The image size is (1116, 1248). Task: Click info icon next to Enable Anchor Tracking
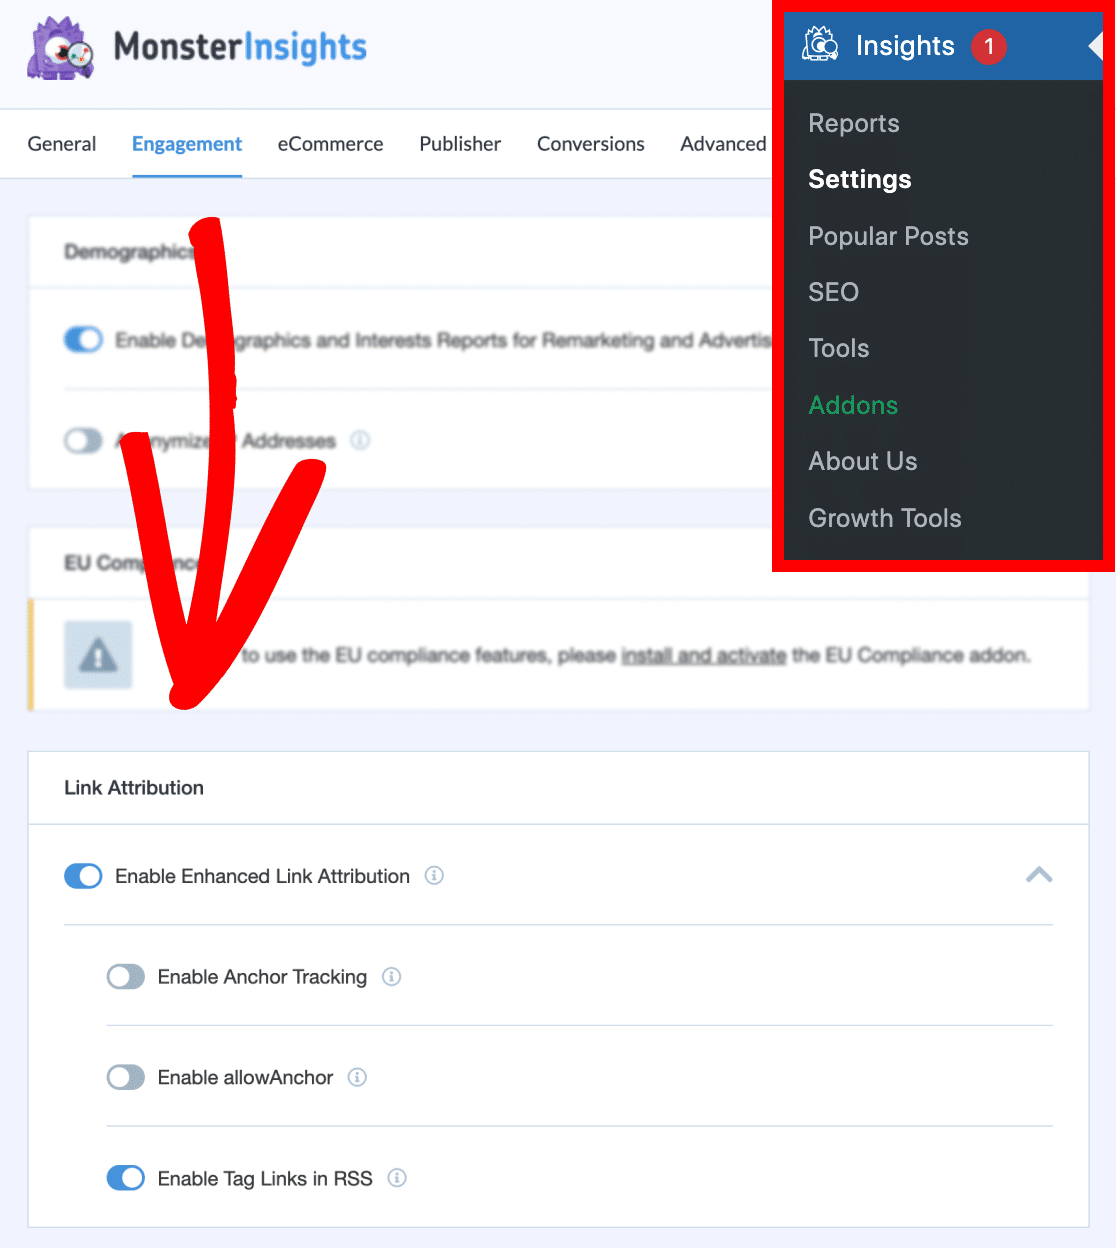point(392,977)
